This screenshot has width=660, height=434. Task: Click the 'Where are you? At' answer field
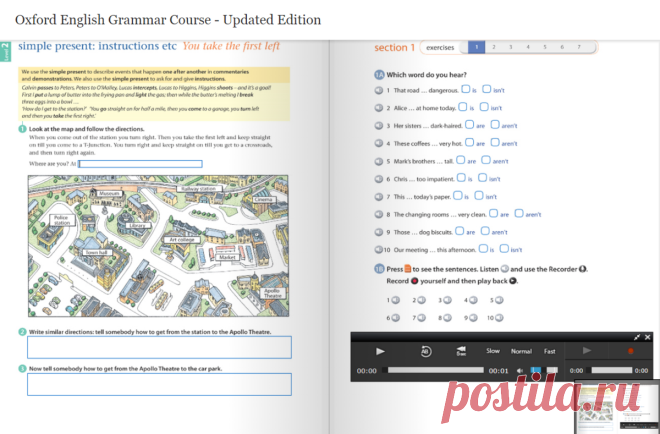tap(141, 164)
